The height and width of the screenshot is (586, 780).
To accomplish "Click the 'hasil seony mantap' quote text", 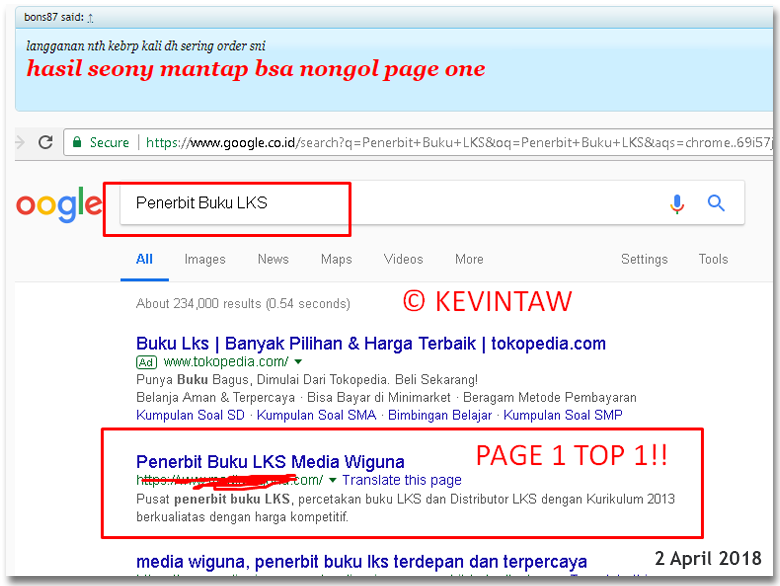I will point(256,69).
